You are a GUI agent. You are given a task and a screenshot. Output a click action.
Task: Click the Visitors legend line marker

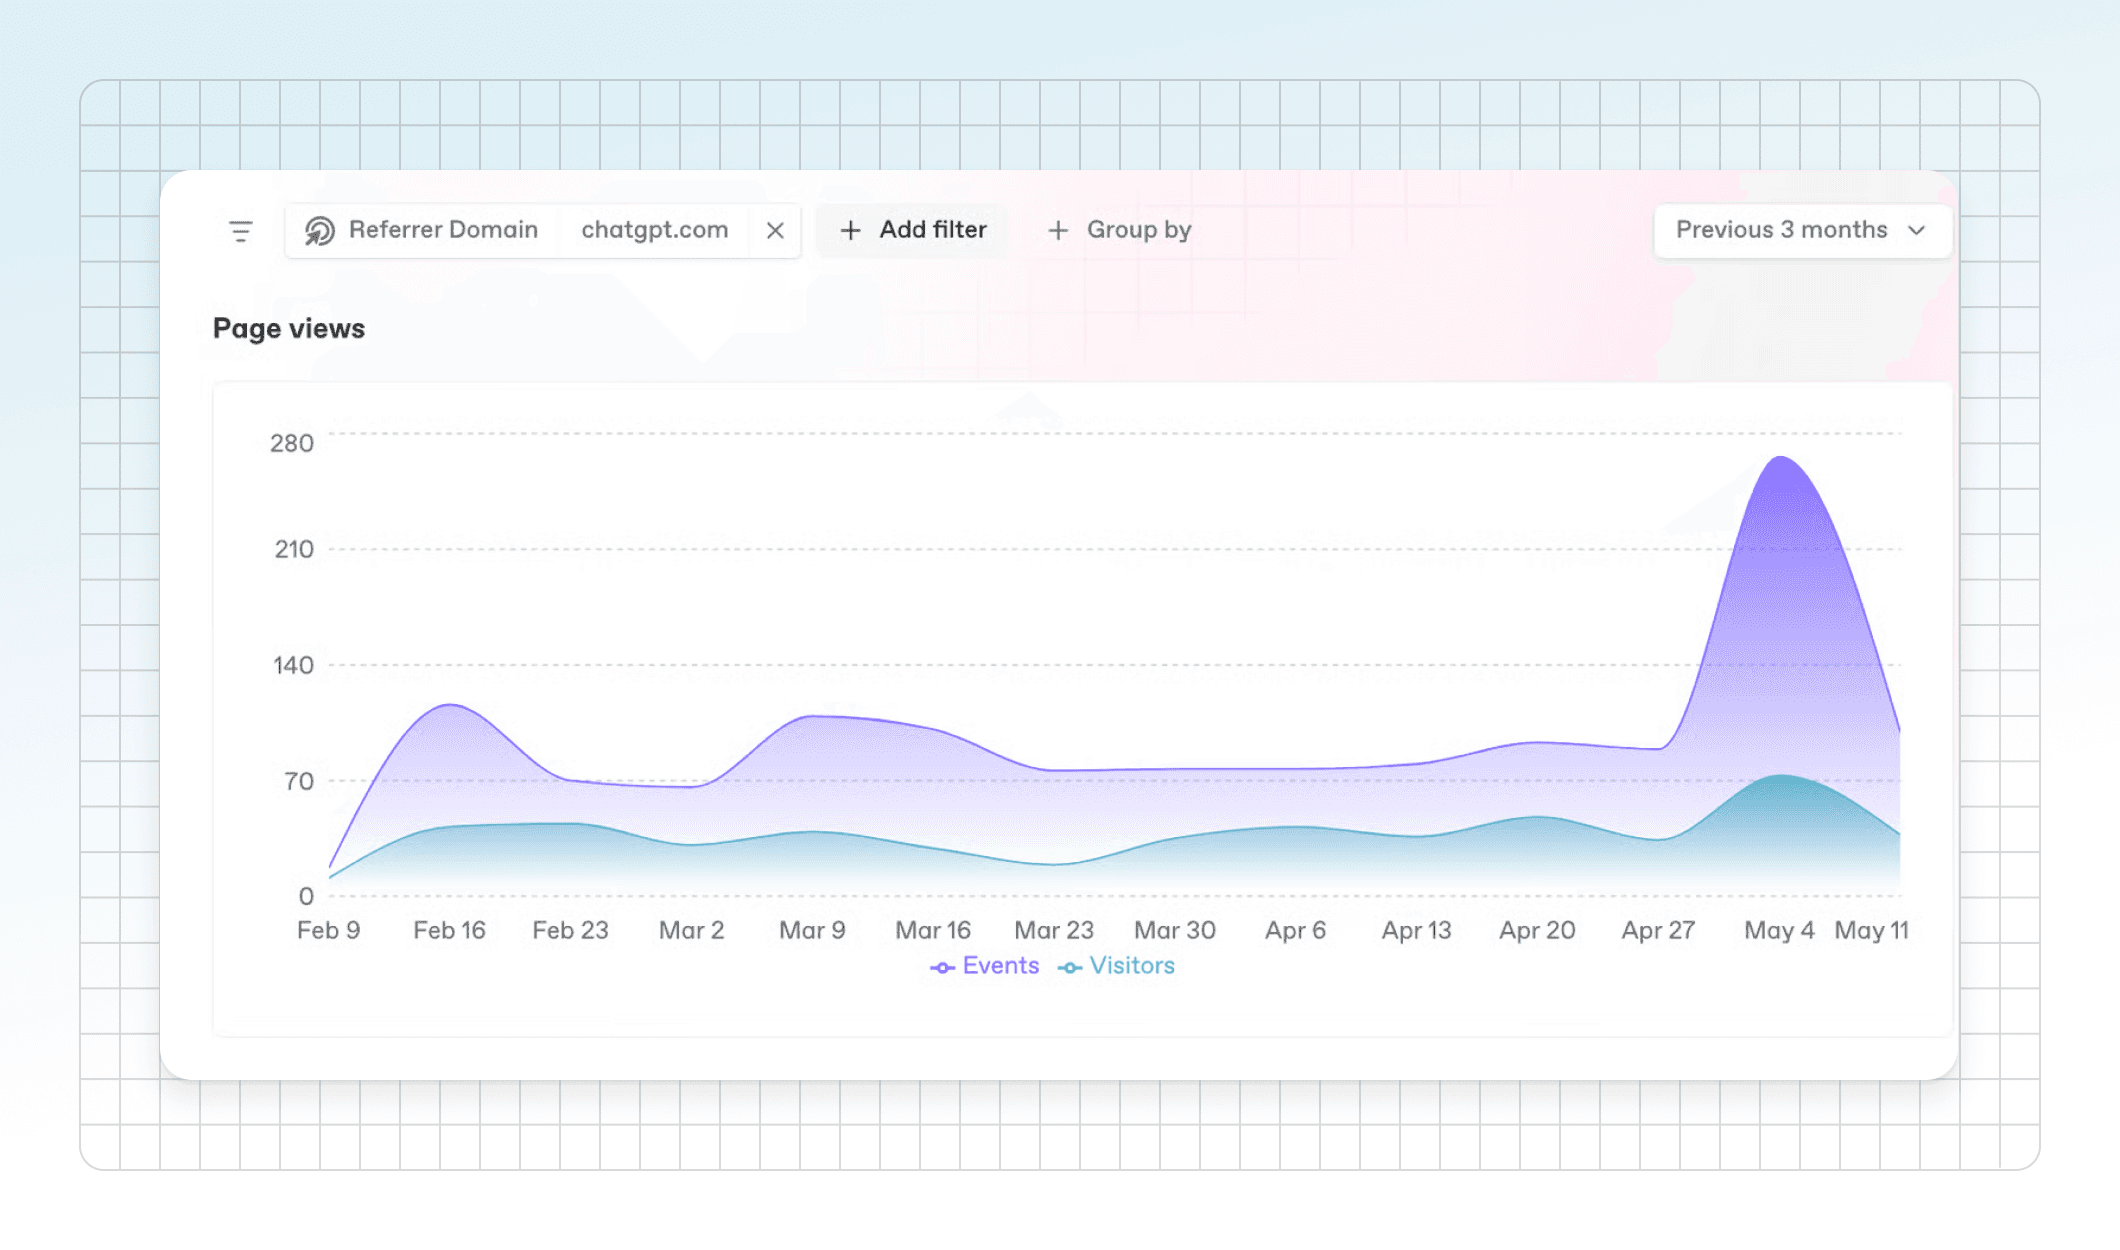[1070, 967]
